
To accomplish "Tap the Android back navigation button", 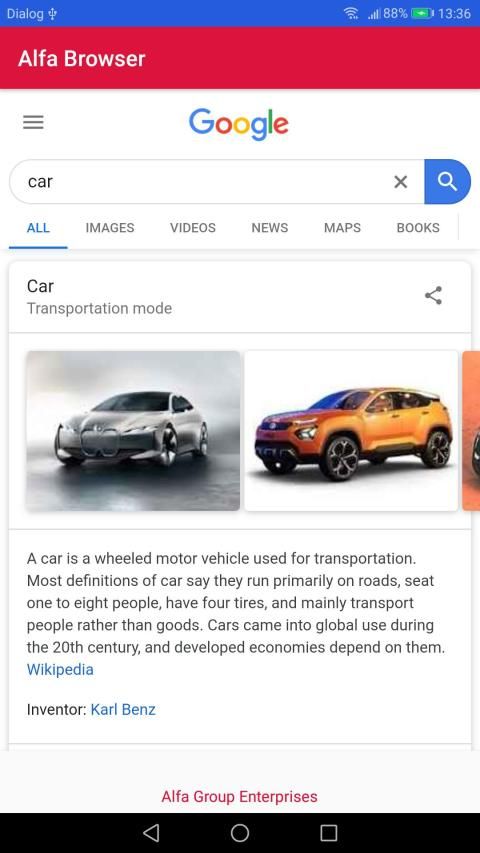I will click(x=151, y=832).
